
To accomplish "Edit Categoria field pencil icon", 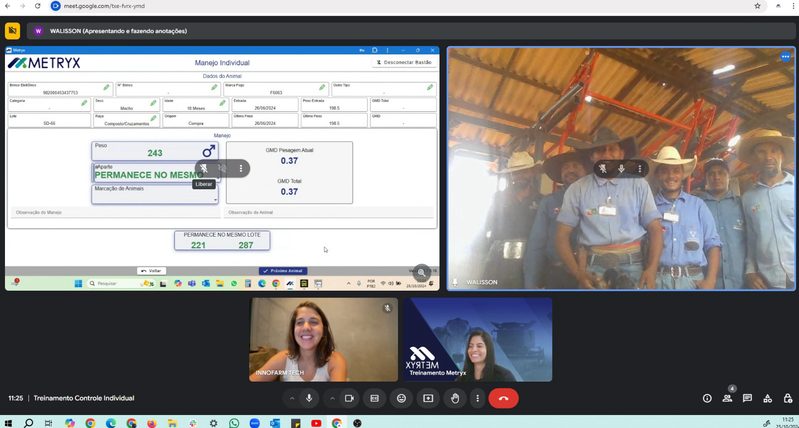I will pos(84,103).
